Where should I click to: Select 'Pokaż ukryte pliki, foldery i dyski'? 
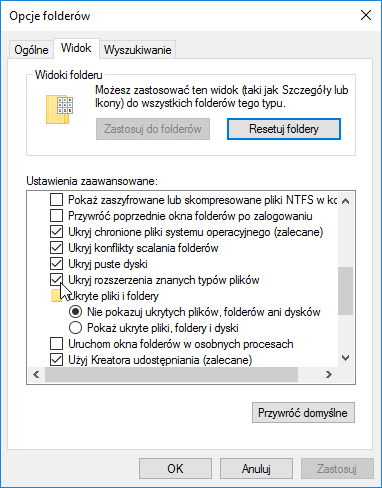(x=75, y=328)
